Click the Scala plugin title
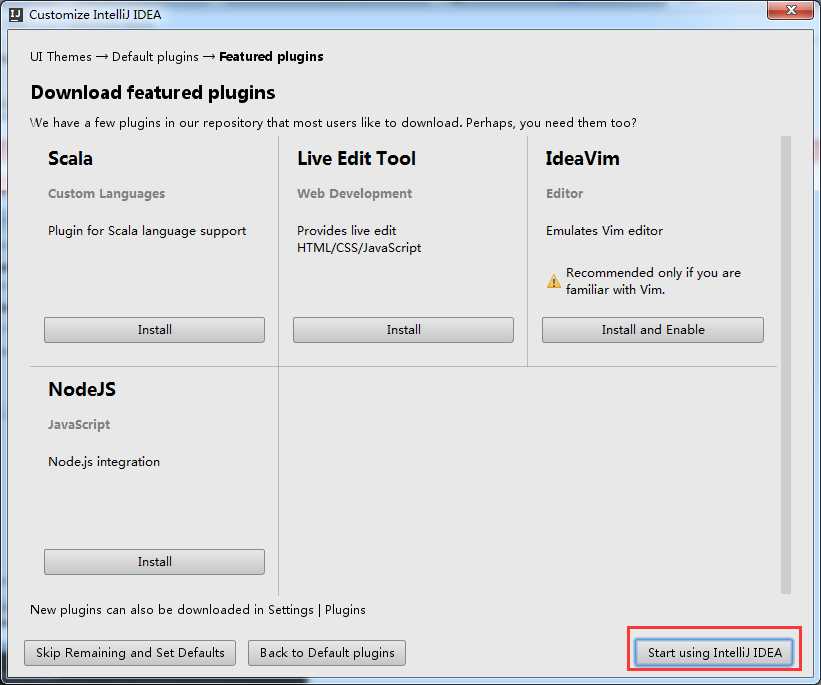The height and width of the screenshot is (685, 821). [x=70, y=158]
